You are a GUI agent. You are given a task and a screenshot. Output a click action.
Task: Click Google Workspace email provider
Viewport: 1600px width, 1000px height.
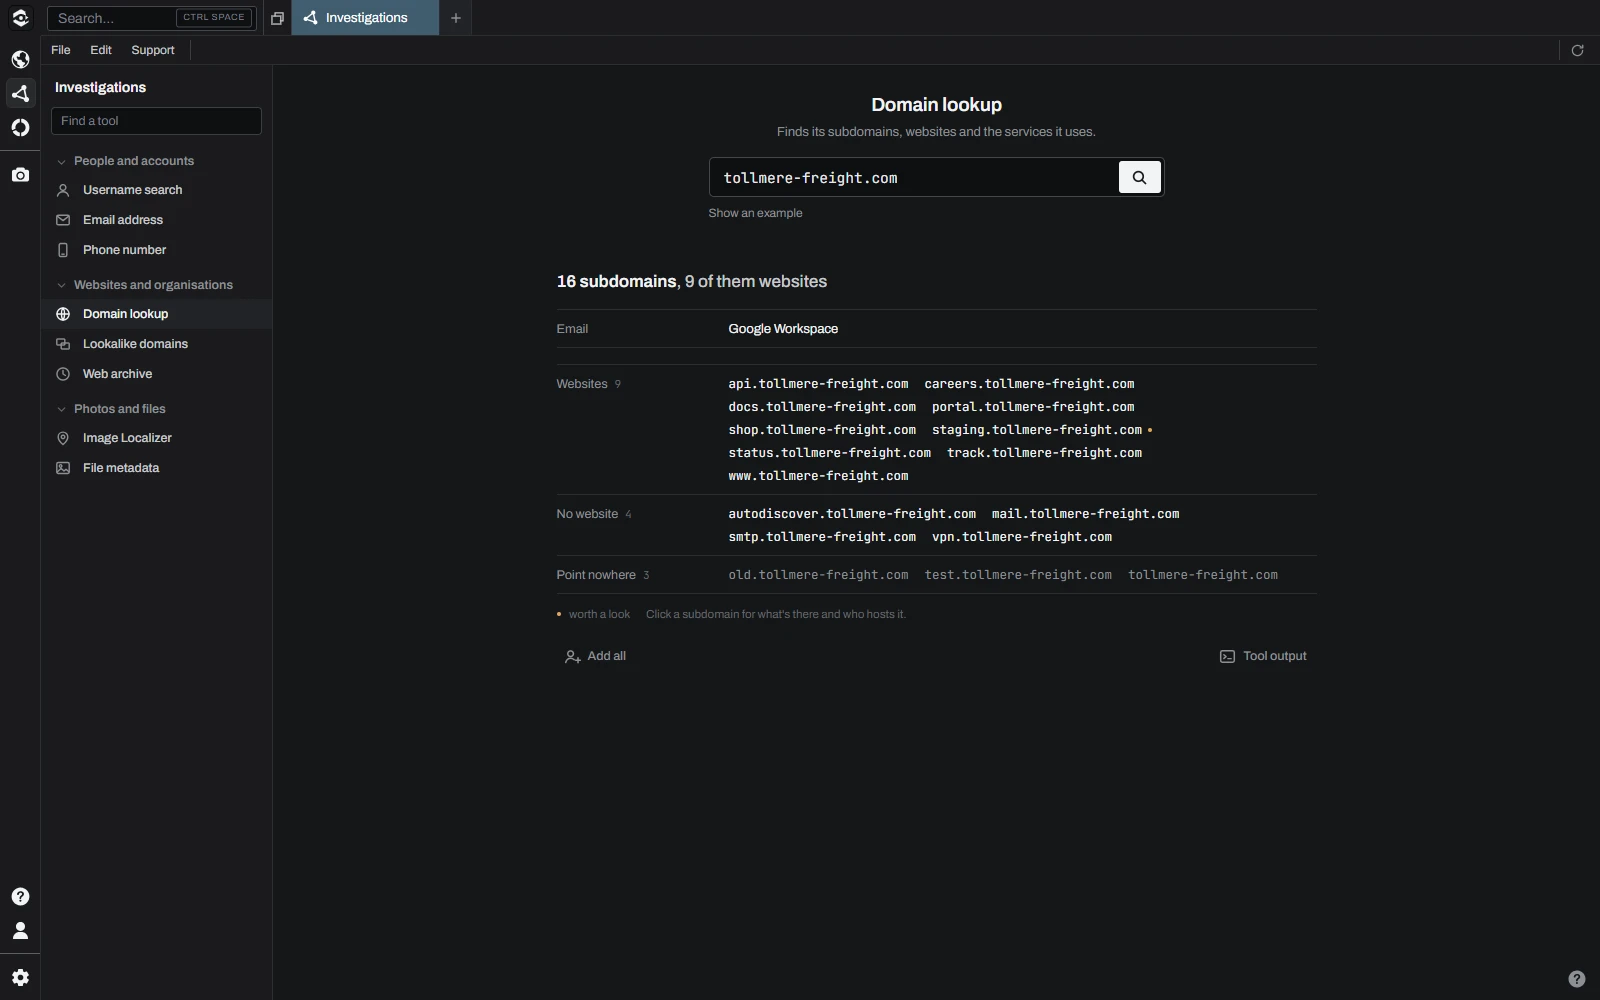click(783, 329)
